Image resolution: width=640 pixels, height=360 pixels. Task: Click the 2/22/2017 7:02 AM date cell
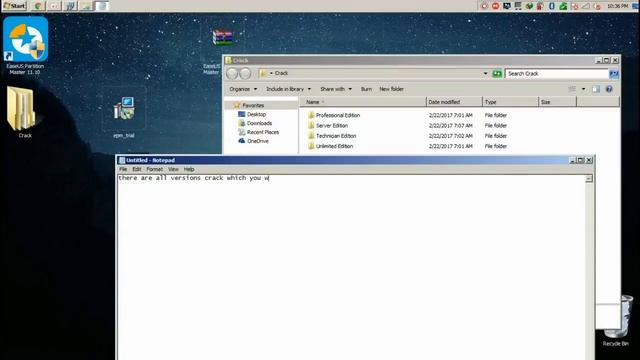[x=451, y=136]
